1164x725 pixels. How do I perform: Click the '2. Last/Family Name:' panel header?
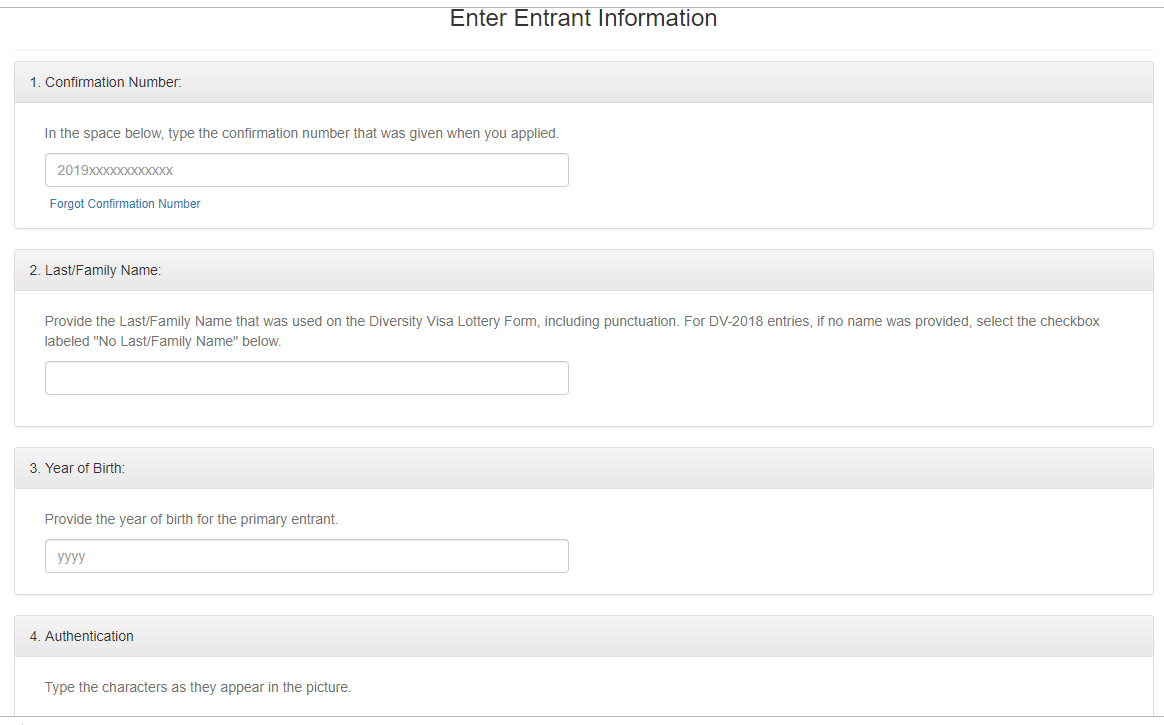click(x=95, y=270)
